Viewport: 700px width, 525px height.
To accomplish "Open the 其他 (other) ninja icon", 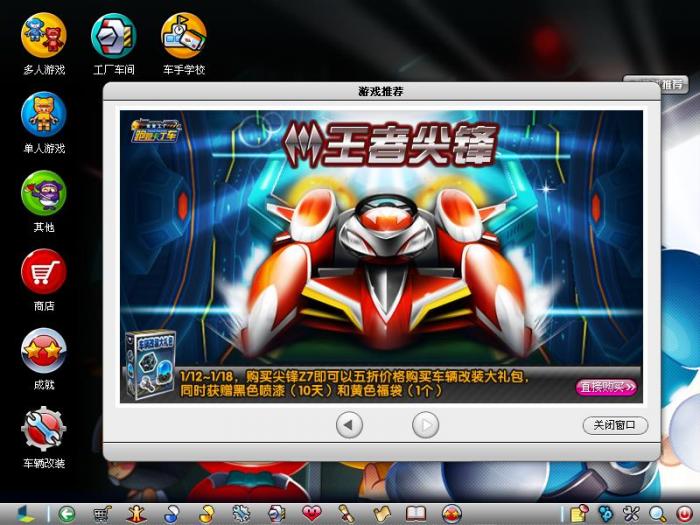I will tap(44, 193).
